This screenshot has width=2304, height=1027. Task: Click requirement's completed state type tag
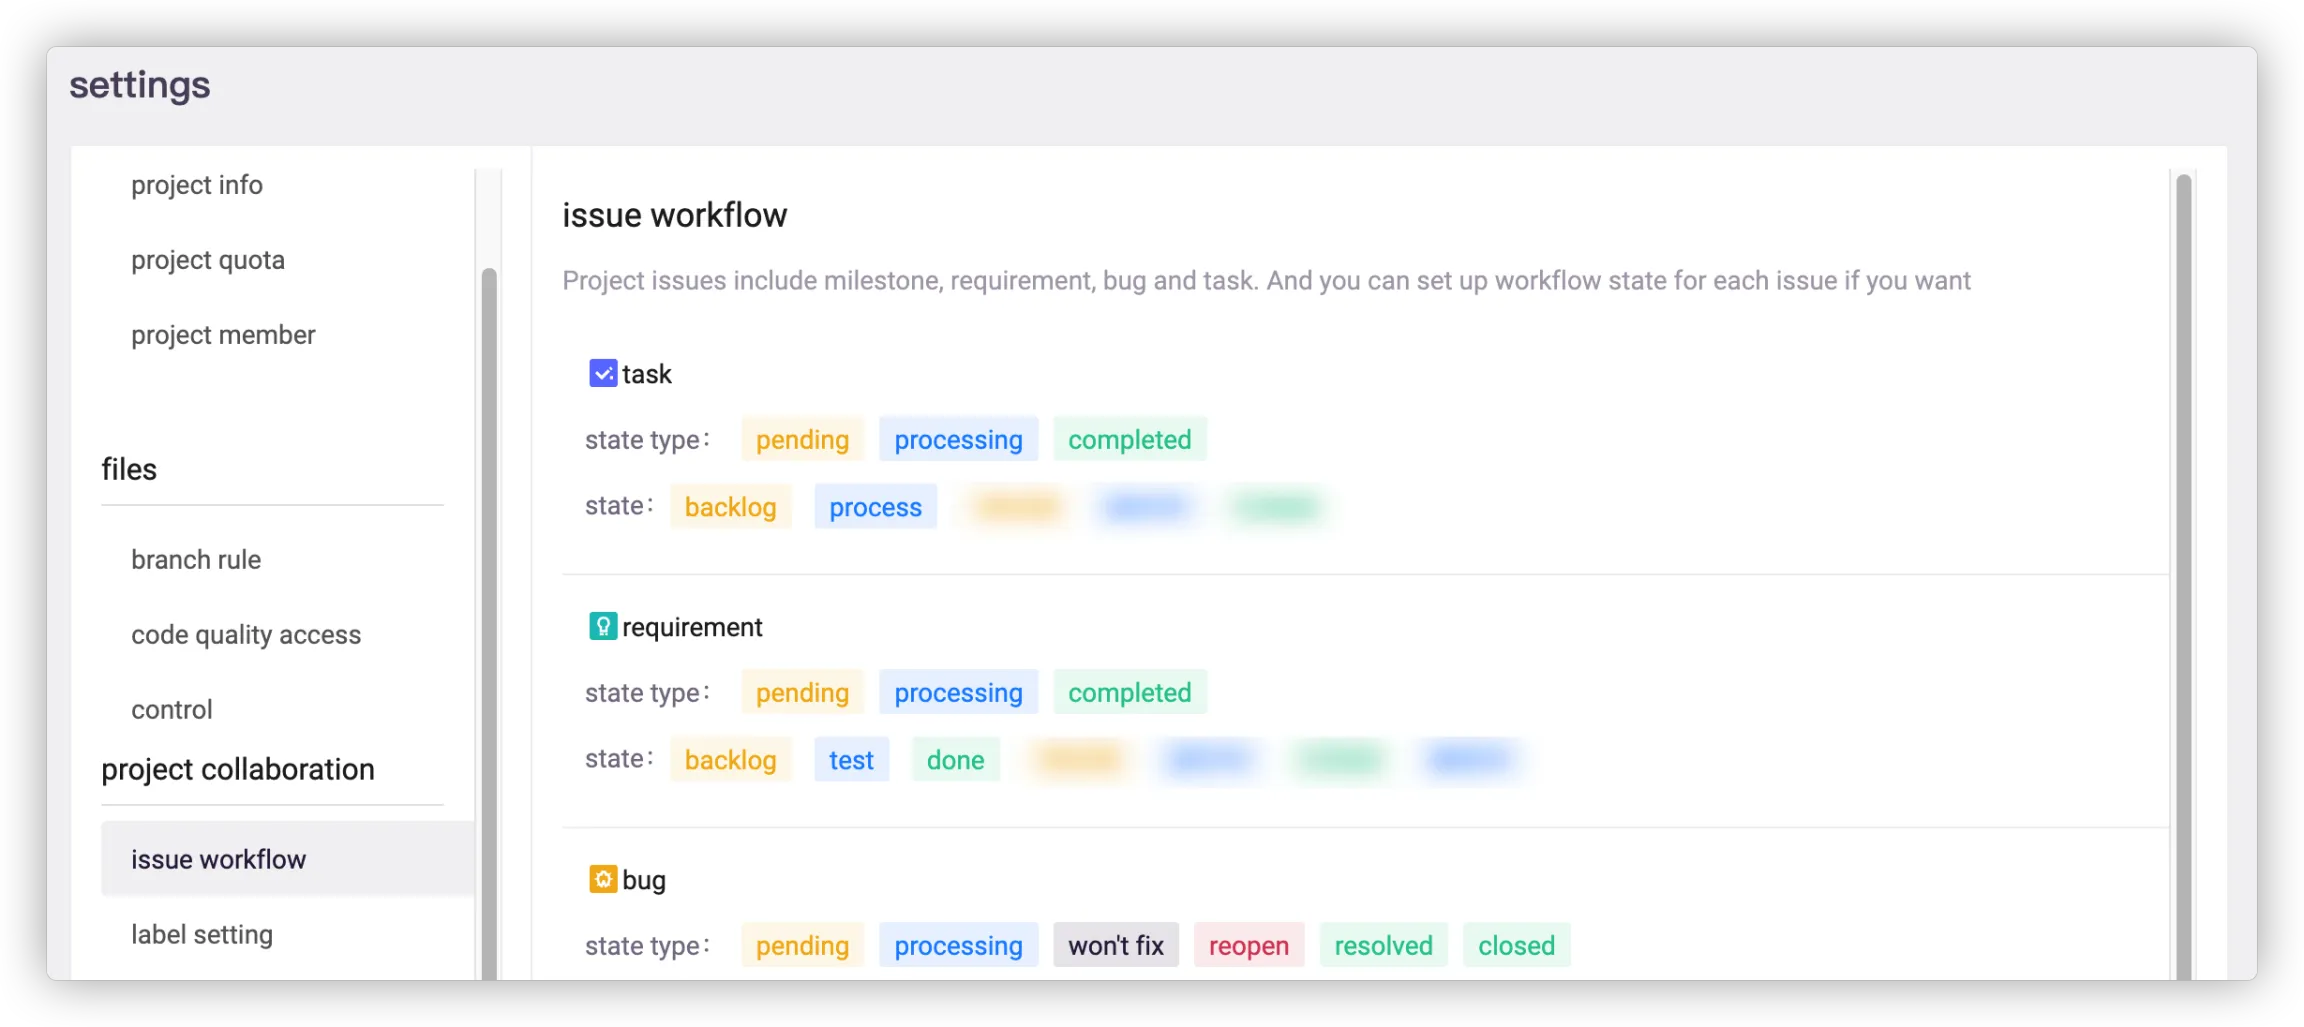coord(1129,693)
